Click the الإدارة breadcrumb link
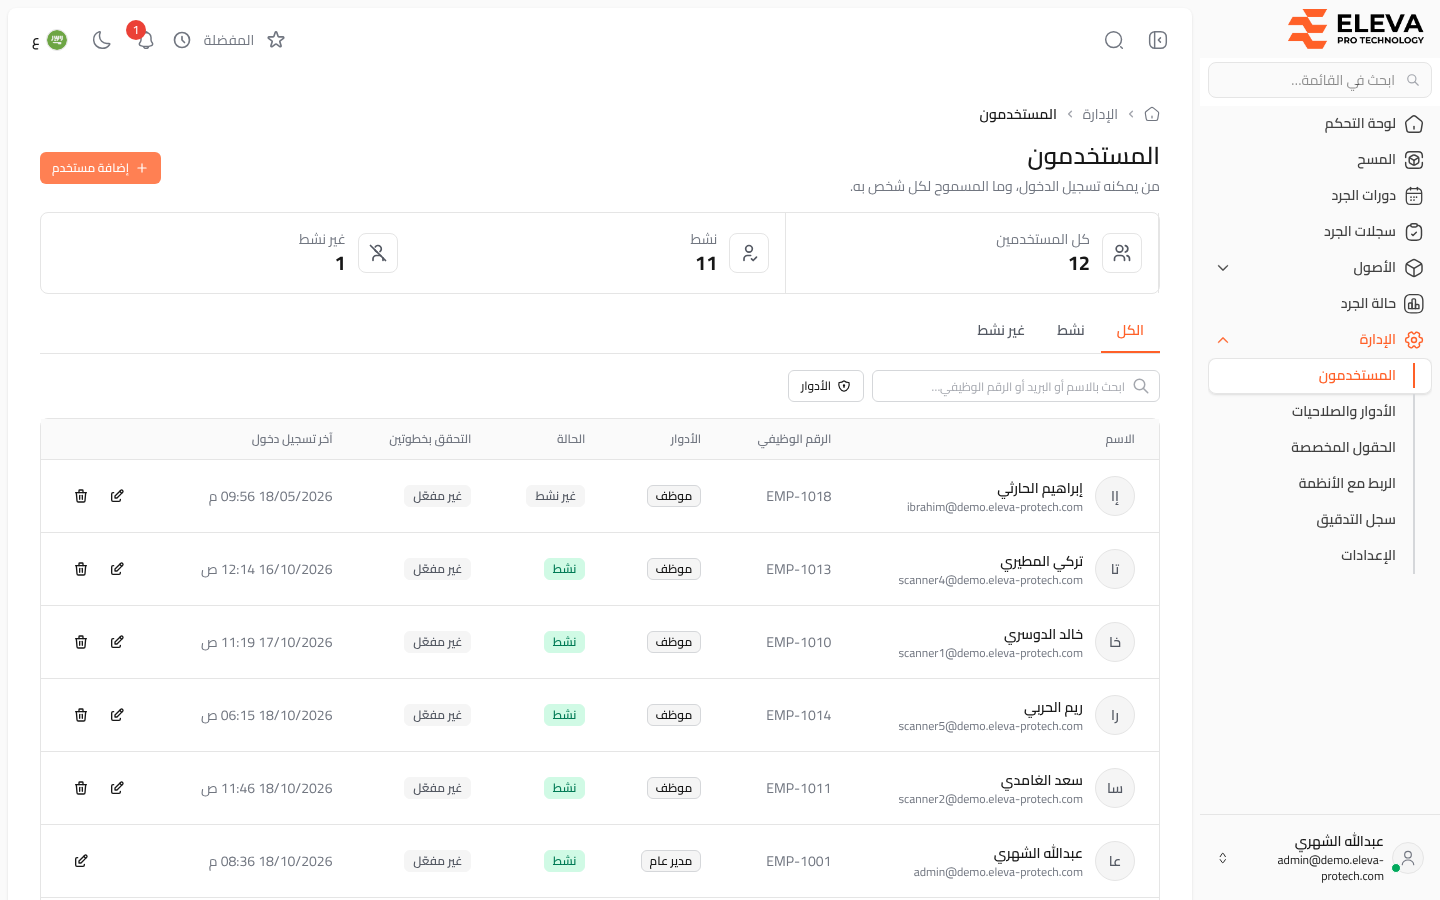 (x=1100, y=114)
